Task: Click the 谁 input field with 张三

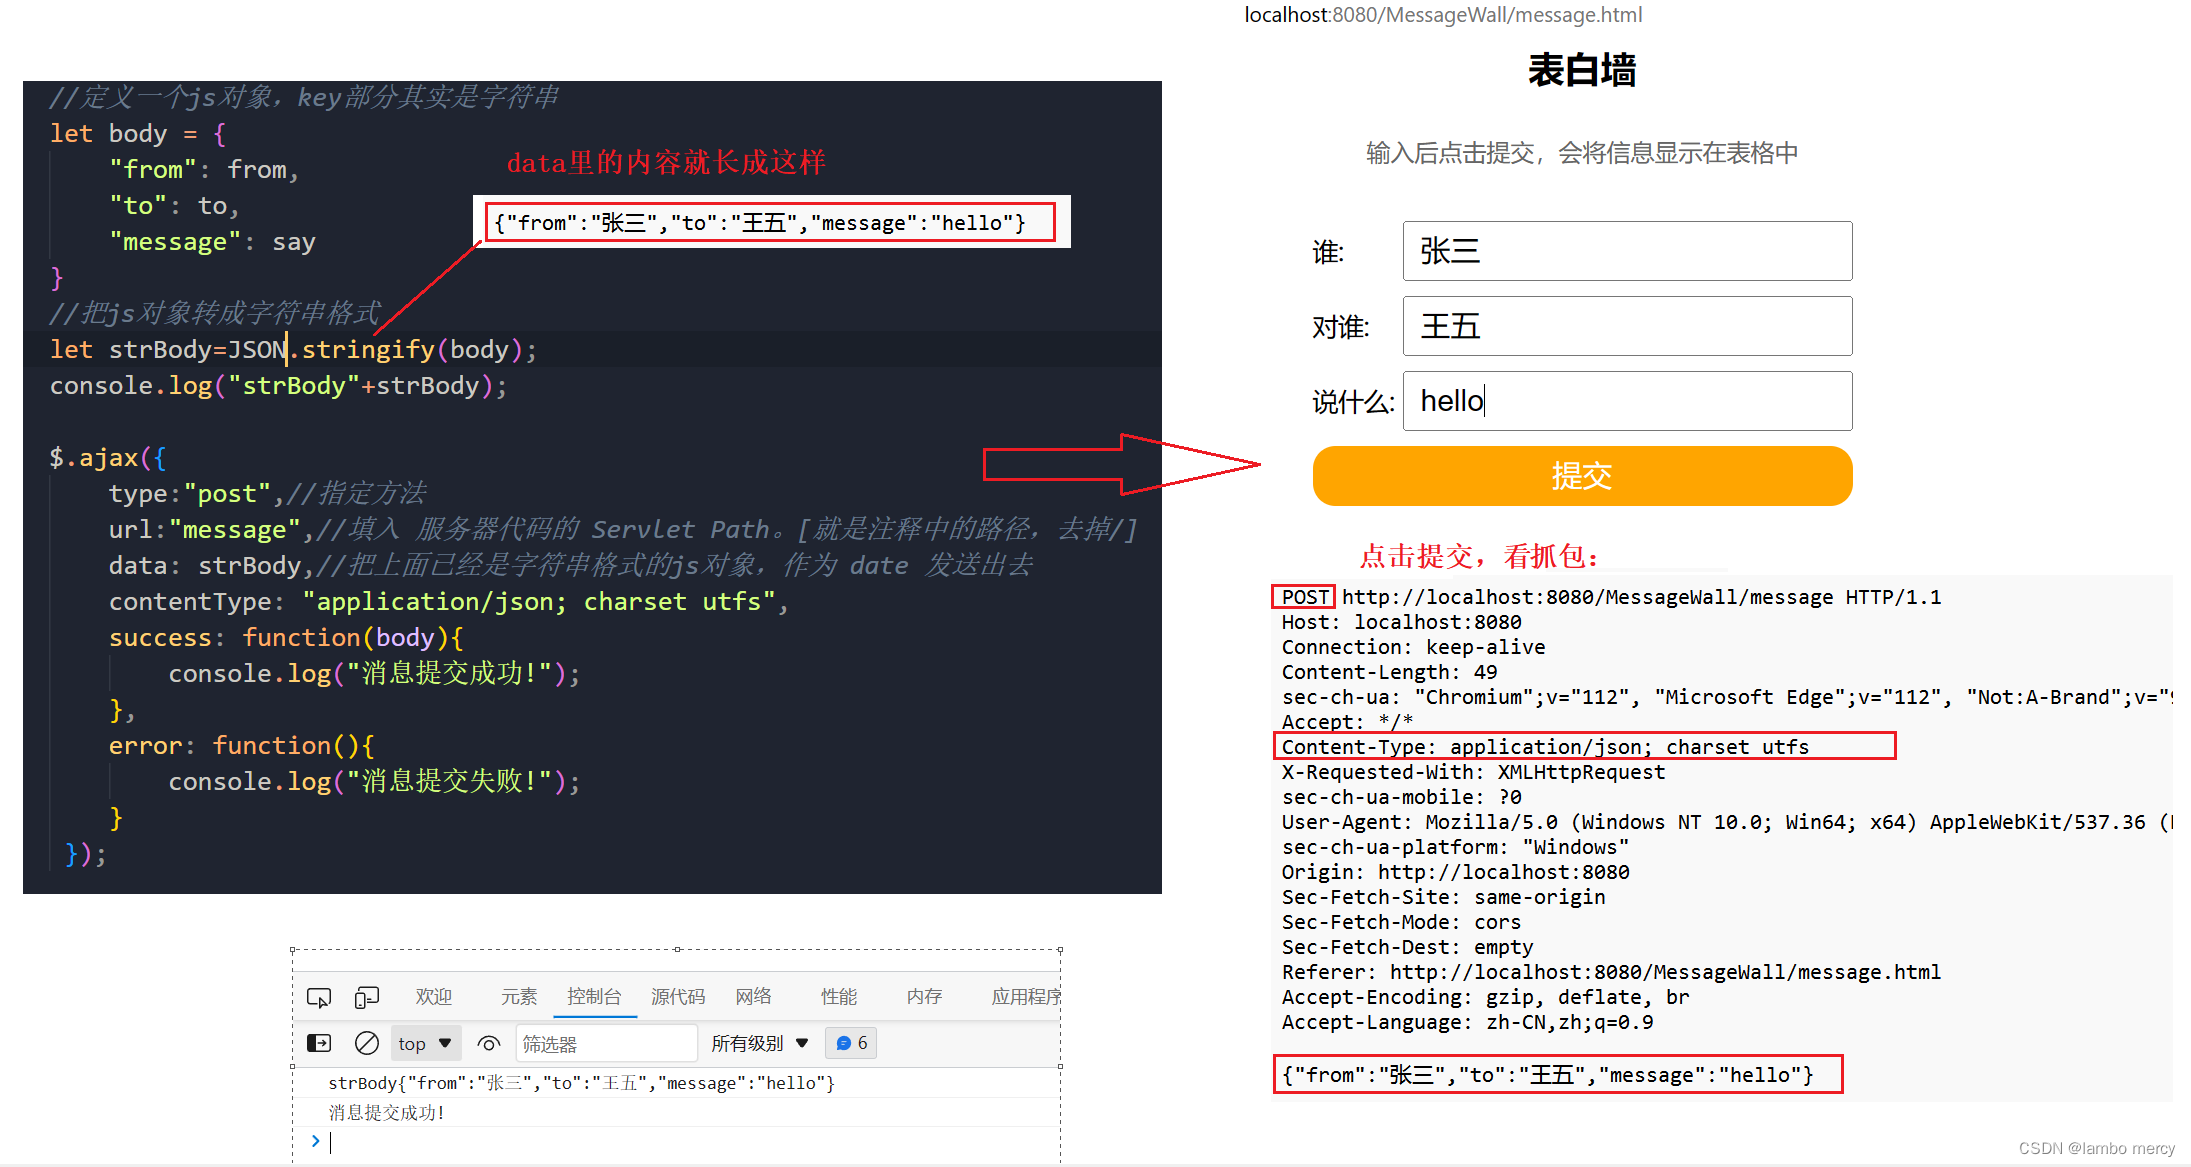Action: pos(1627,251)
